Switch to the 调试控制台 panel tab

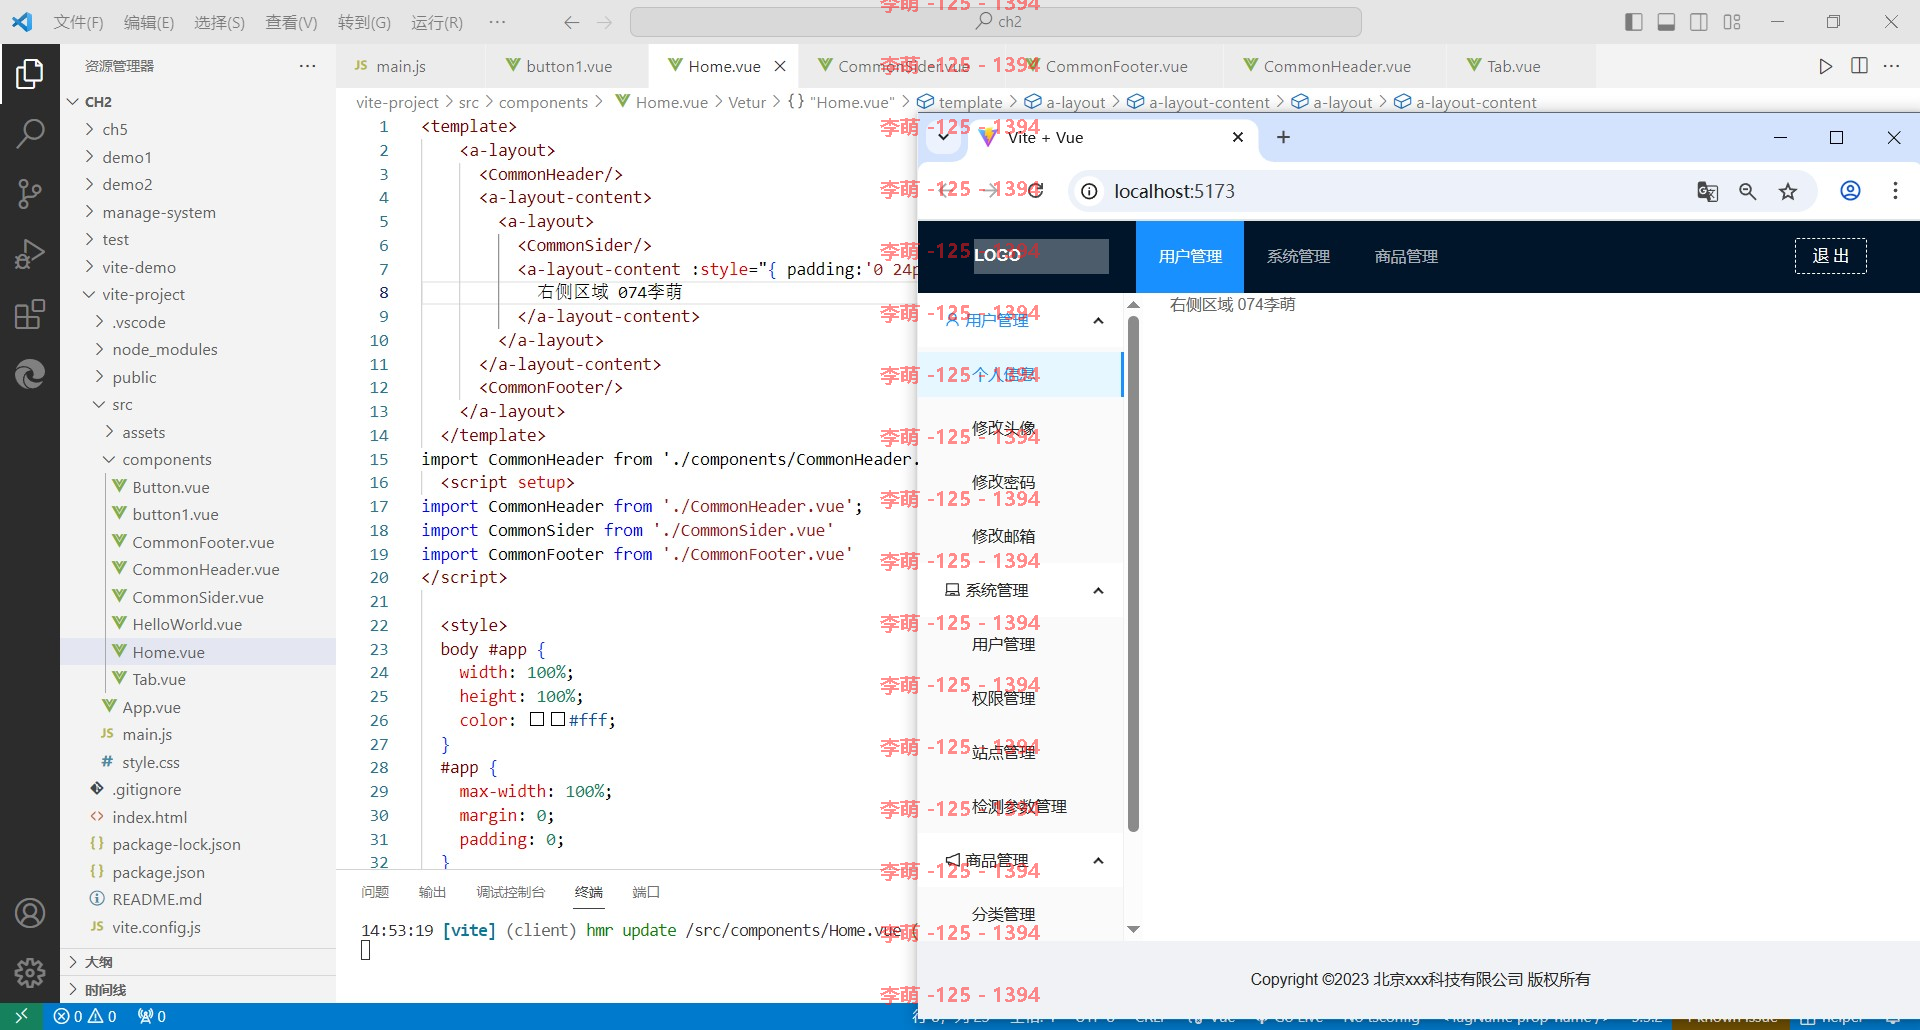[510, 892]
